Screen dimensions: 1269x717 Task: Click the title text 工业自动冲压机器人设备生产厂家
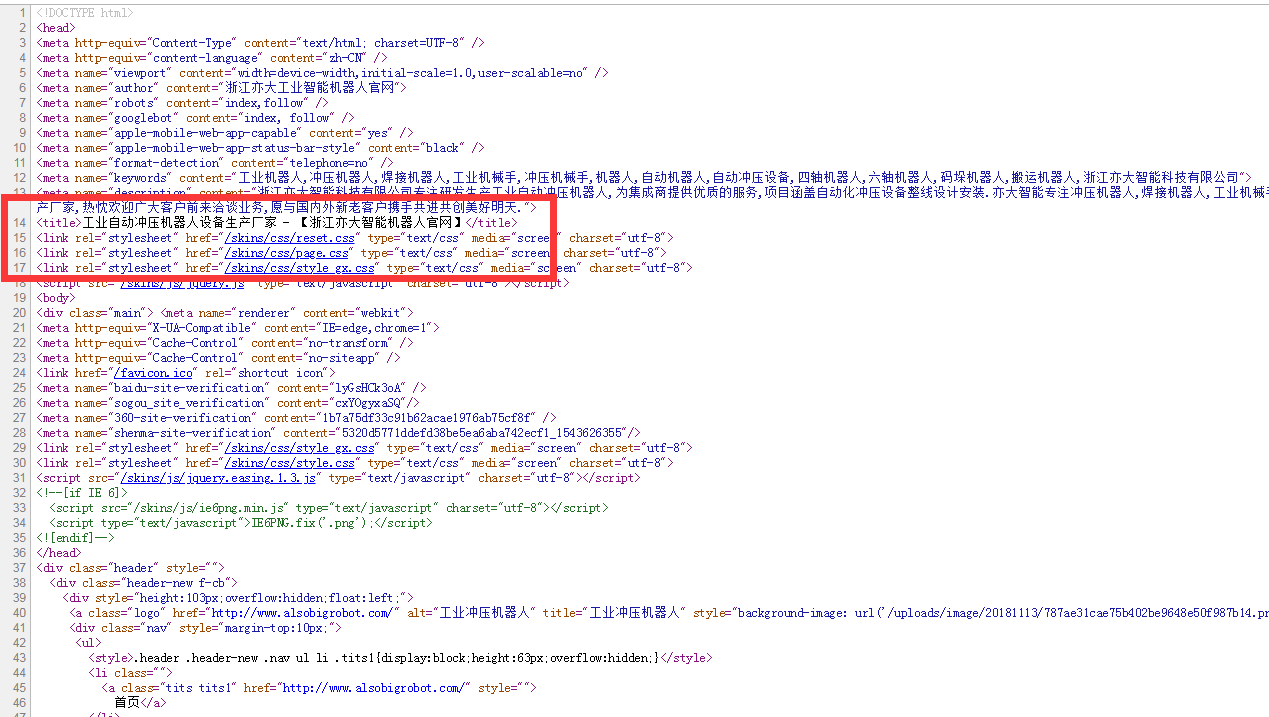coord(180,223)
